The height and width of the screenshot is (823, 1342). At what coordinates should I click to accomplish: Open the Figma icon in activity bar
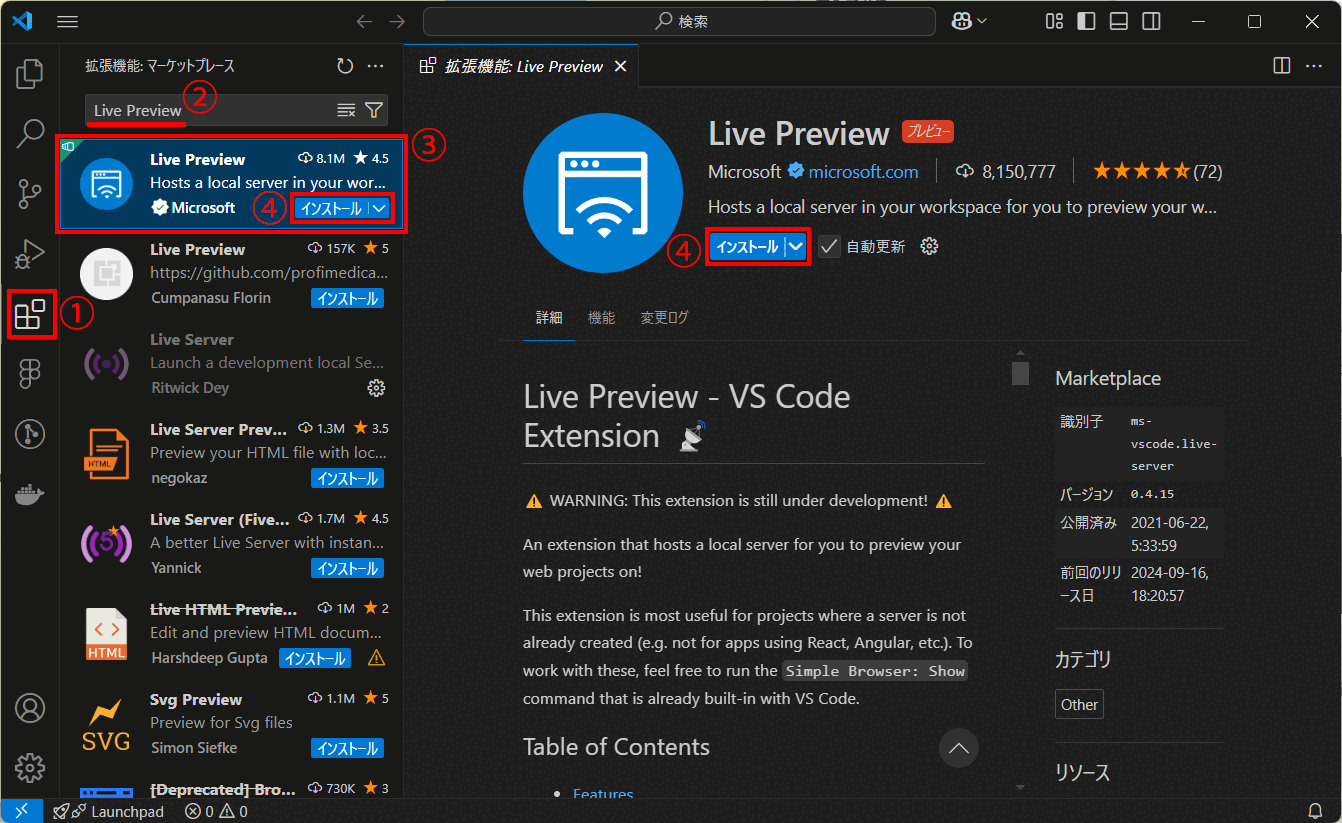[x=30, y=374]
